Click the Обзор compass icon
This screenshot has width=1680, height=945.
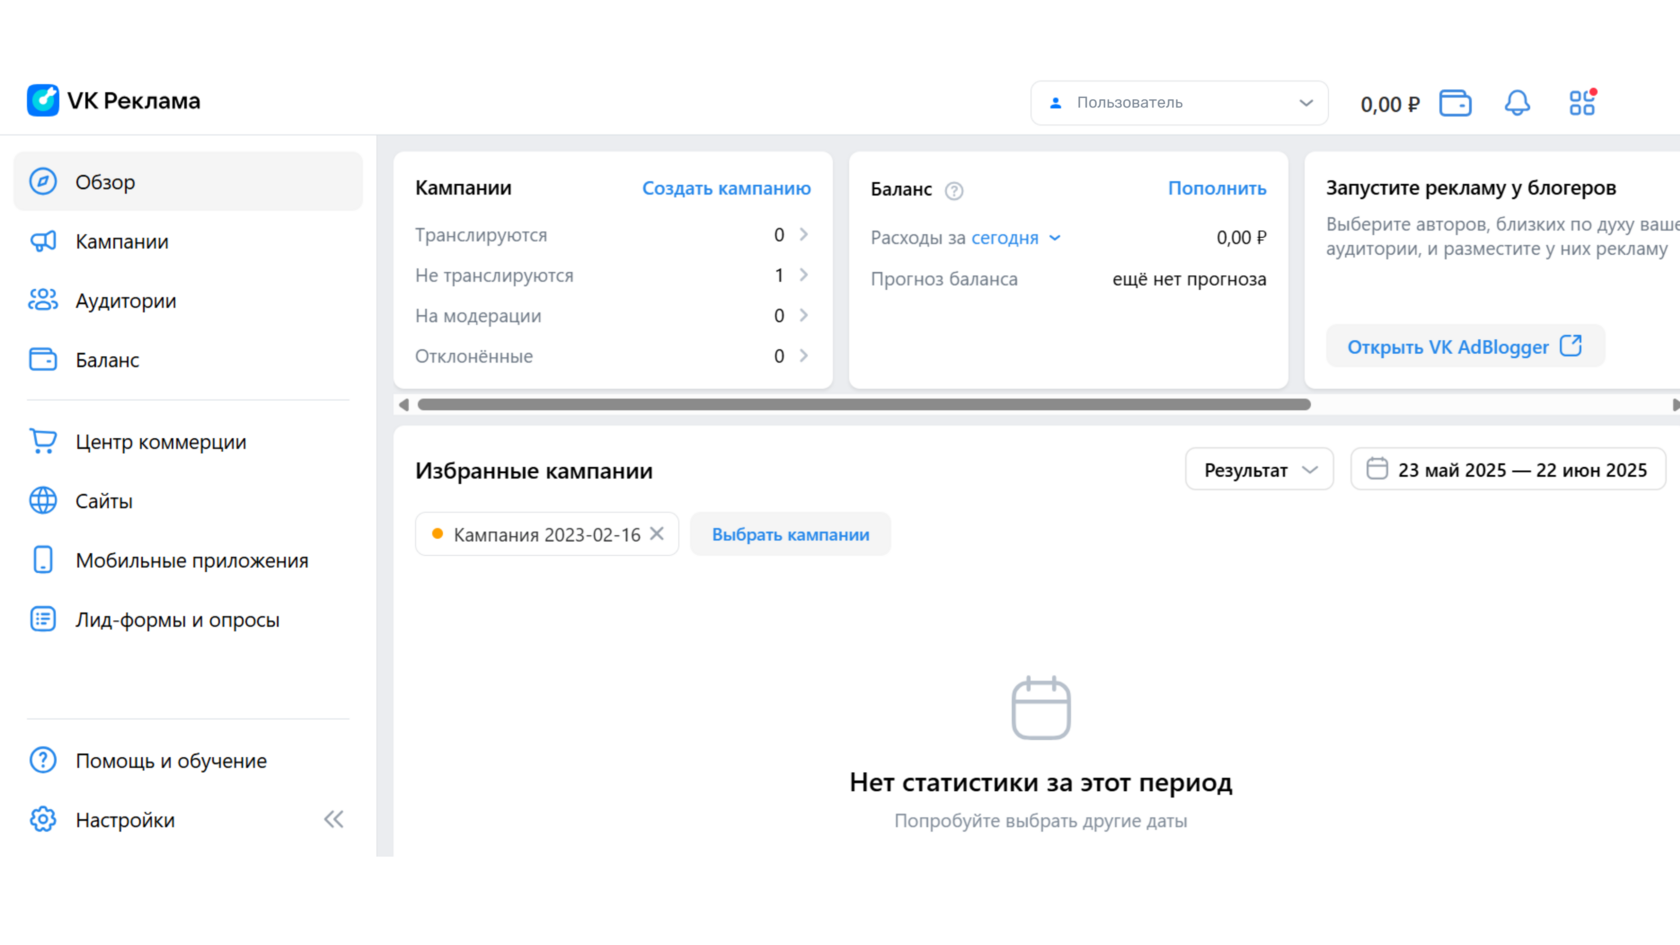pos(43,181)
